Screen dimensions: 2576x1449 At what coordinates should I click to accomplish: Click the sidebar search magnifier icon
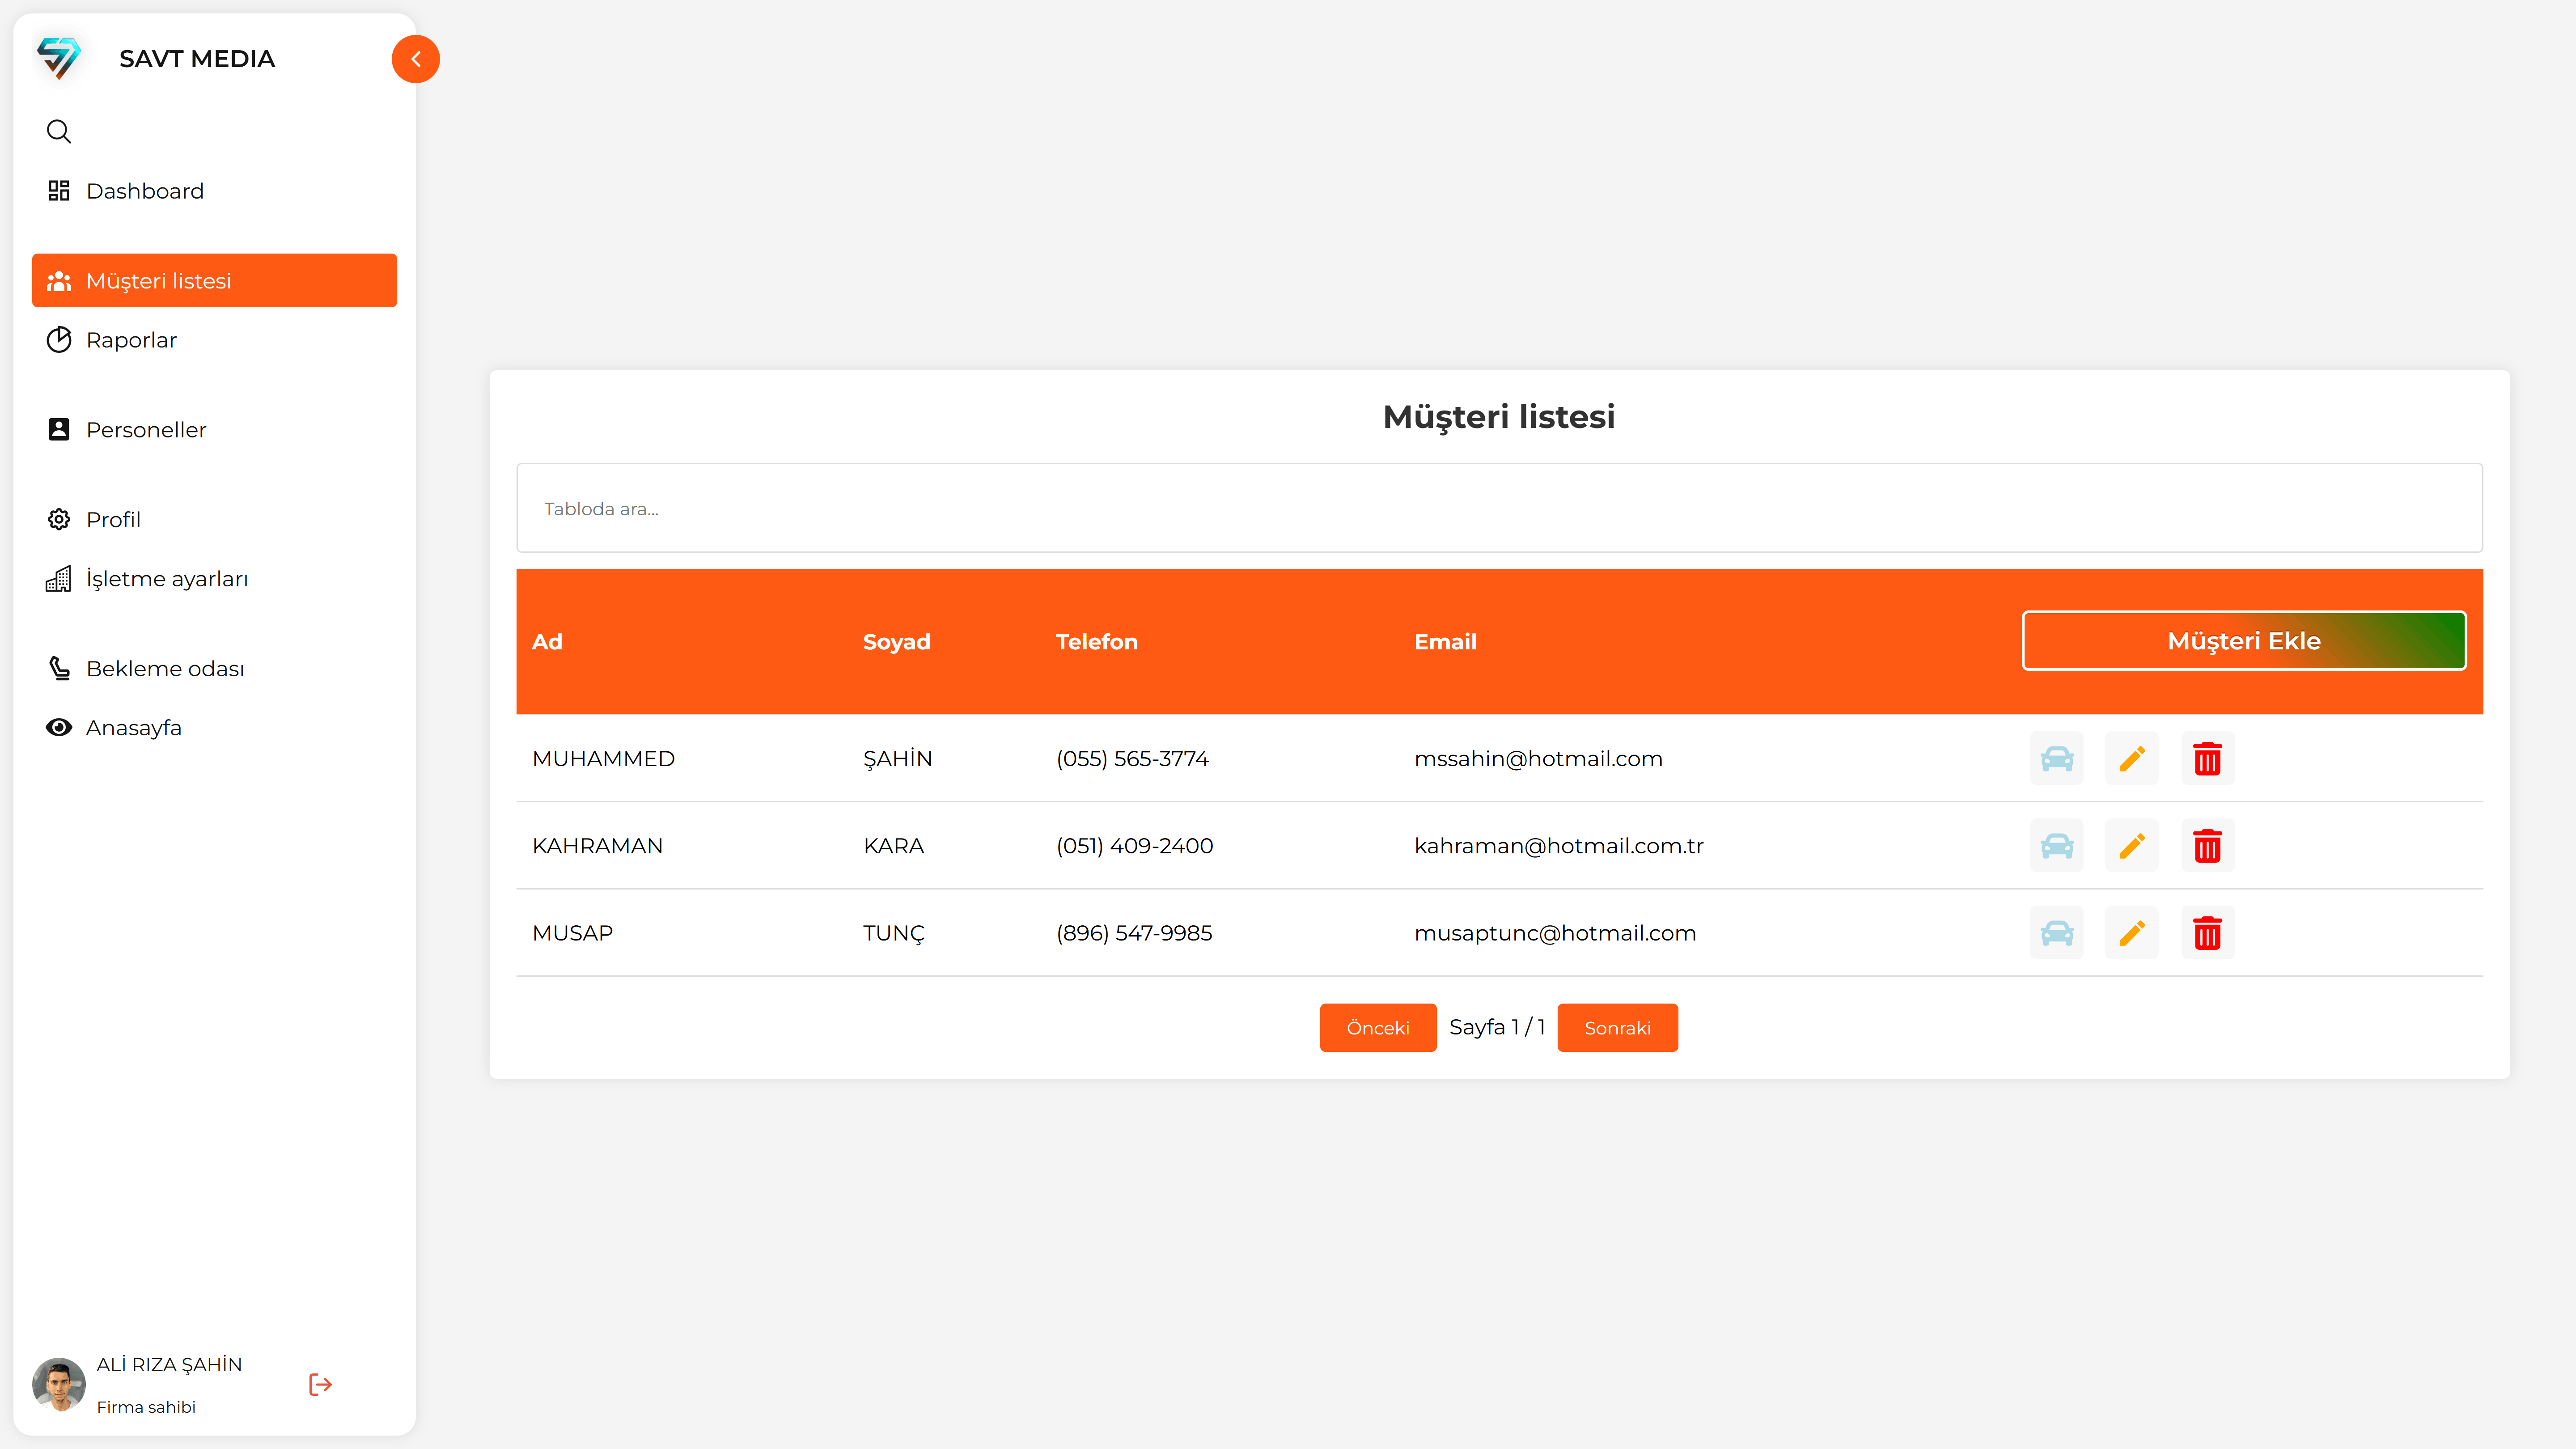[59, 131]
